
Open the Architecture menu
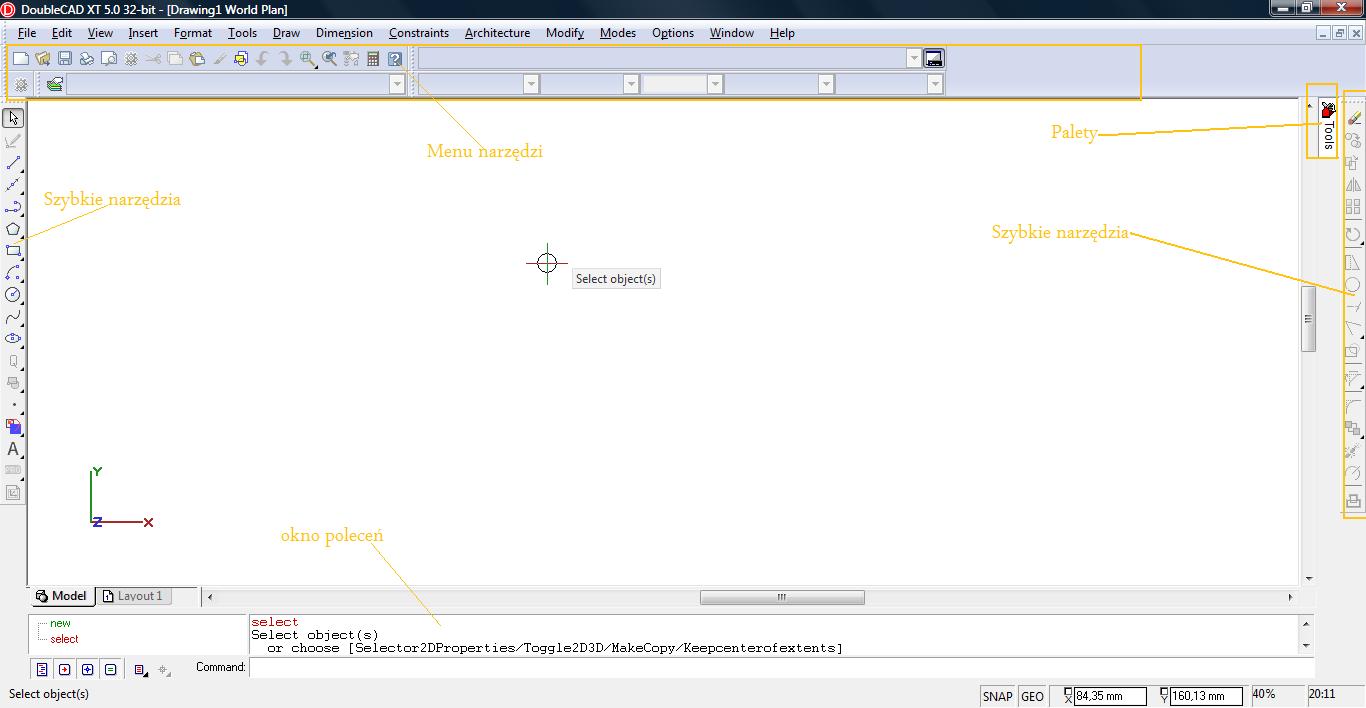click(x=497, y=33)
